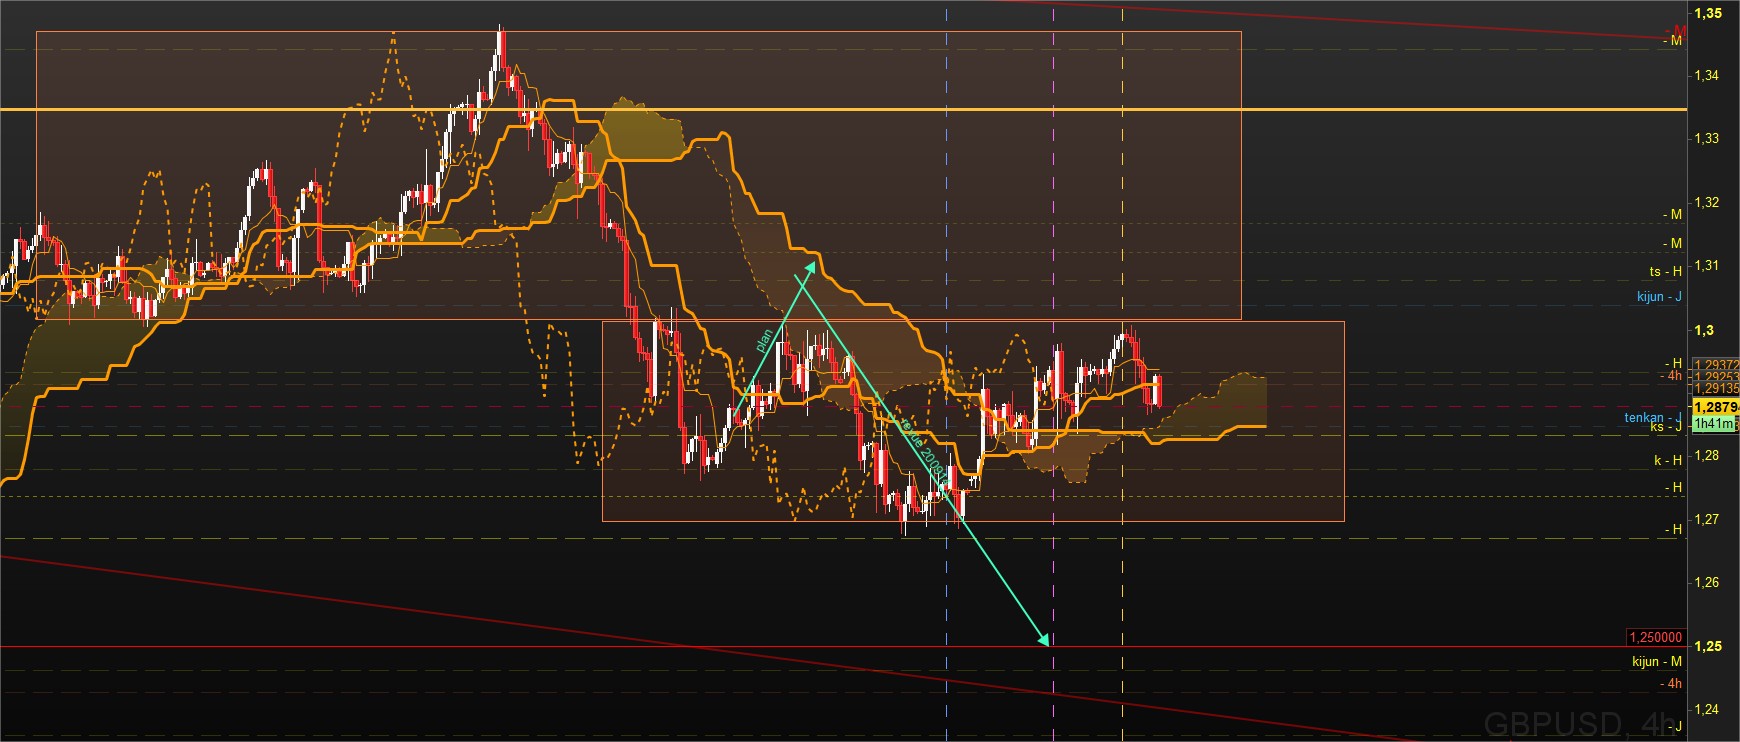Click the red 1,250000 price level tag
This screenshot has height=742, width=1740.
(1655, 638)
